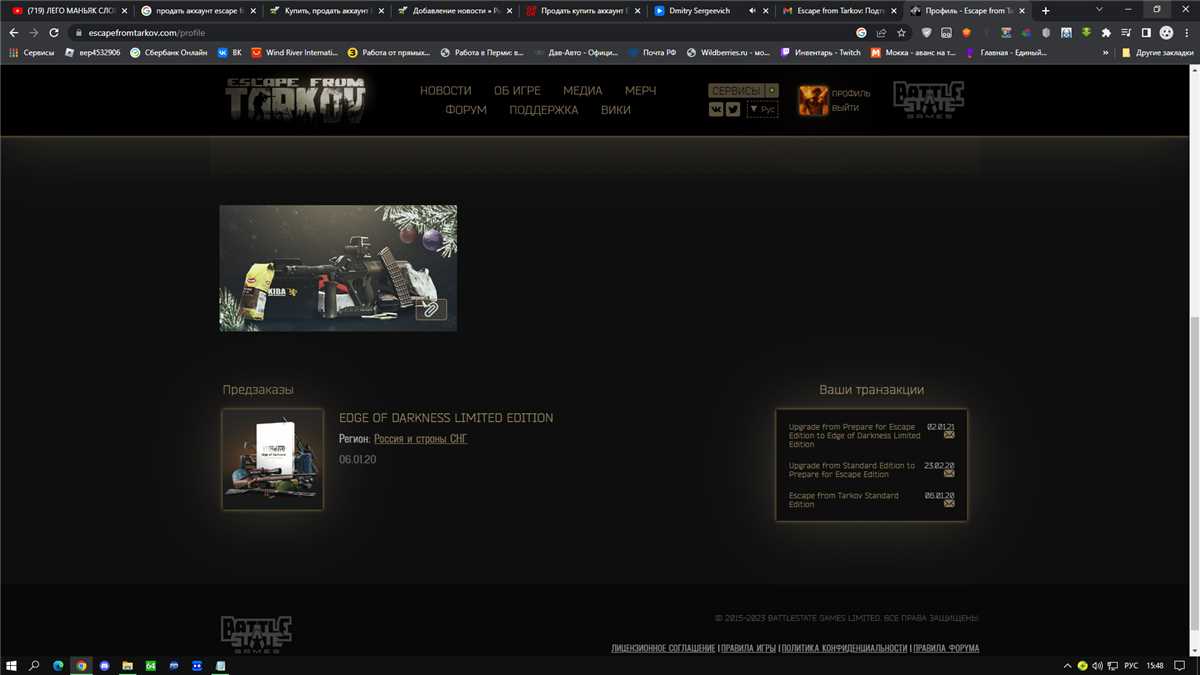
Task: Open the email icon for the 23.02.20 transaction
Action: [949, 473]
